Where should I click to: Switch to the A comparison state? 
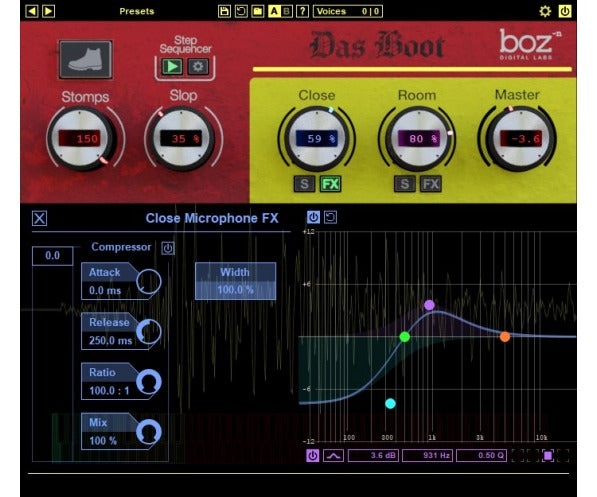[274, 11]
